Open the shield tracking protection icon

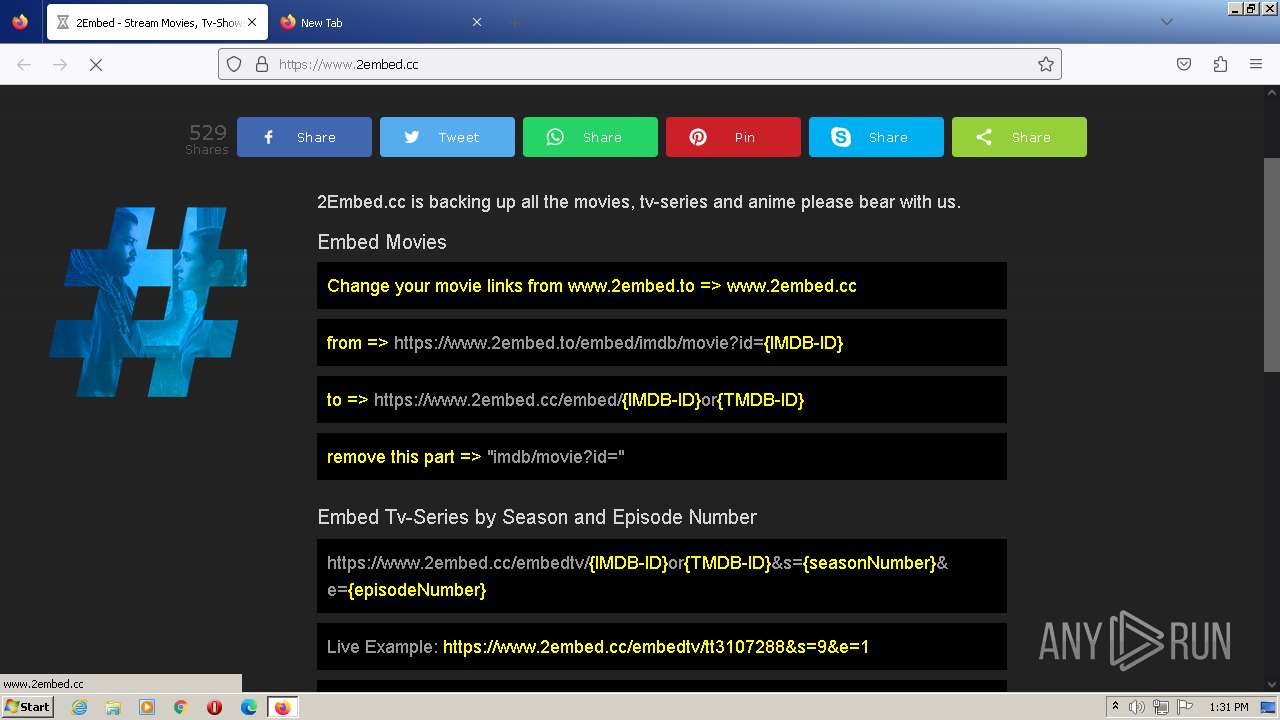point(234,64)
